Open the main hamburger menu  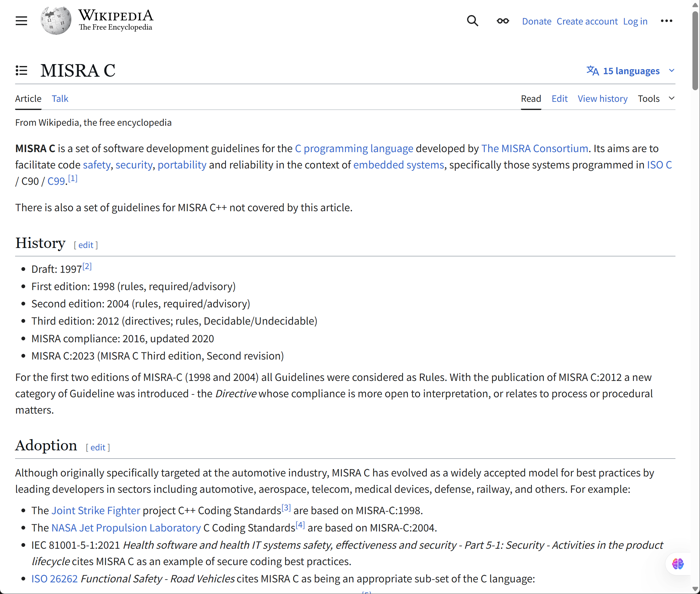coord(21,21)
